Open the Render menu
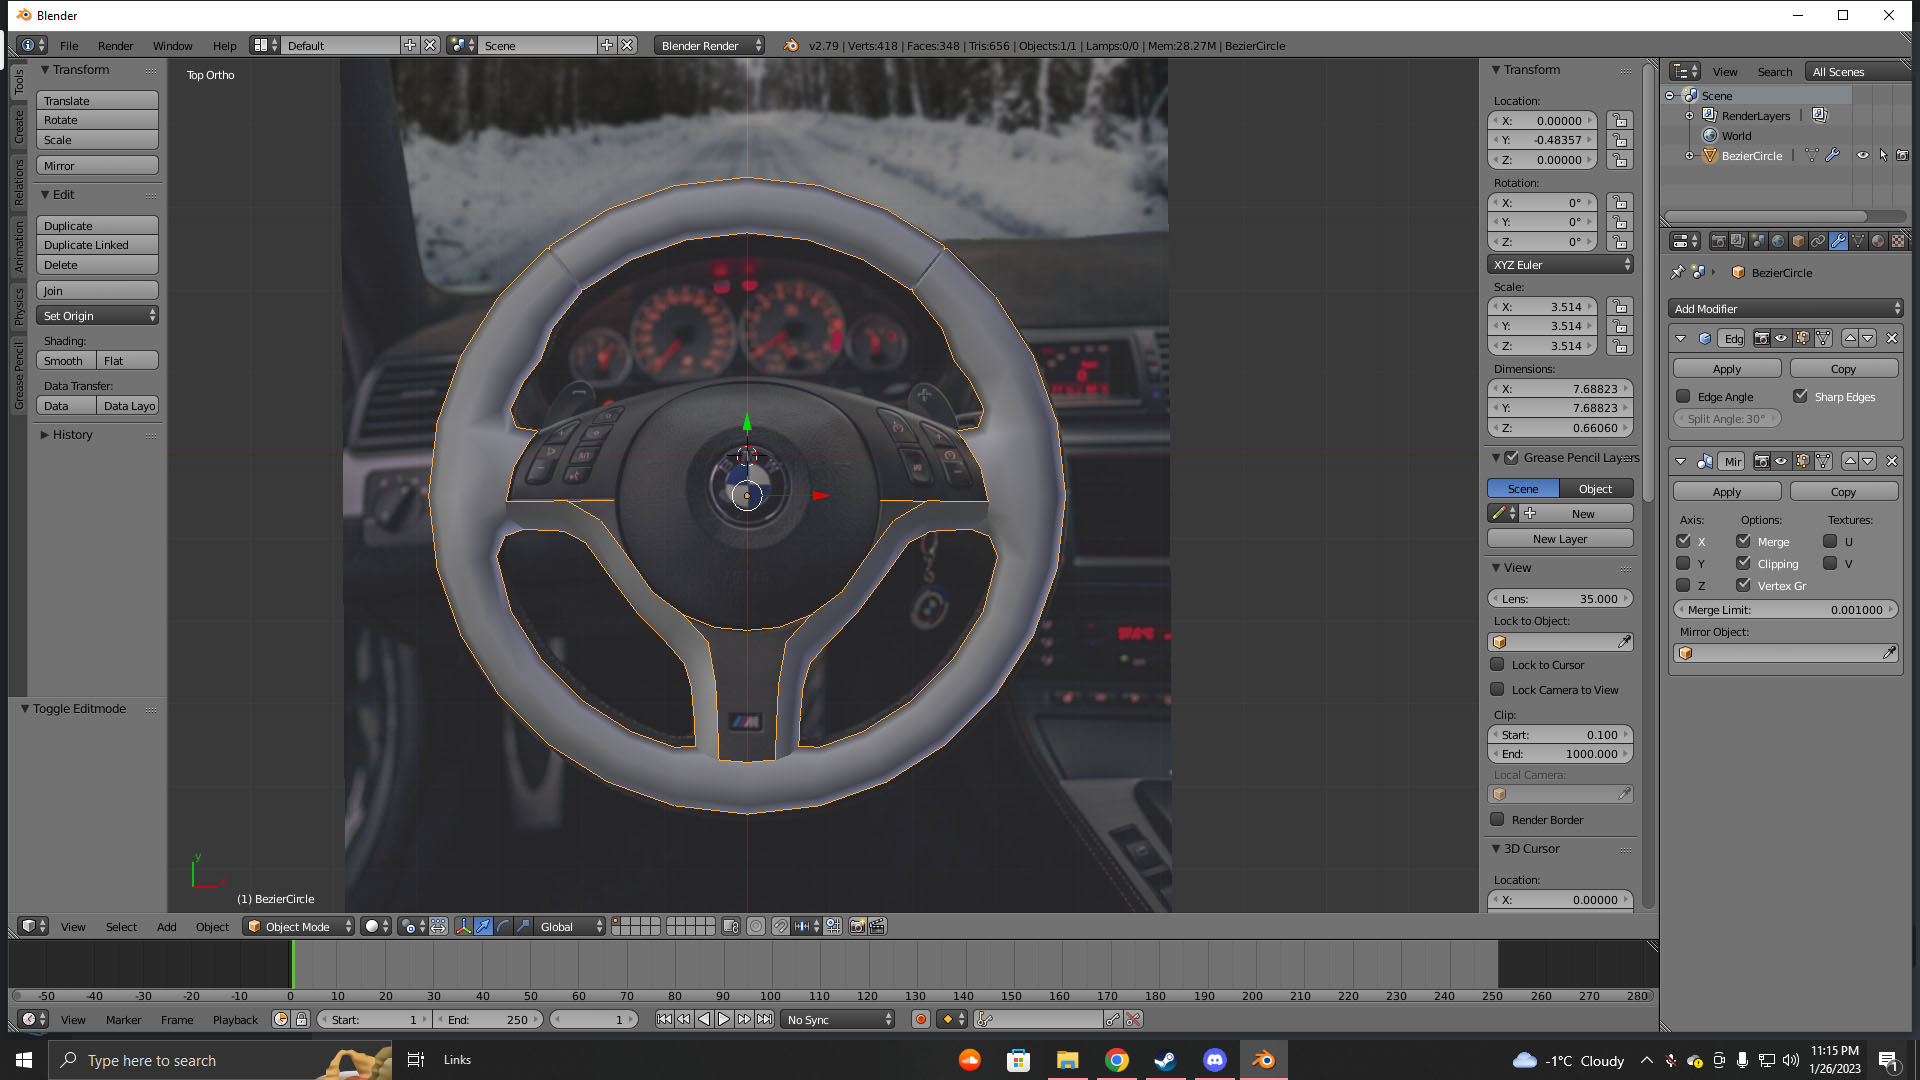 click(115, 46)
